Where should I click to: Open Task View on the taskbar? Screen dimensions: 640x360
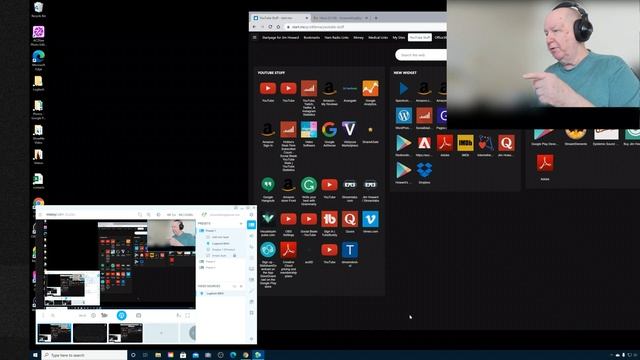click(x=145, y=355)
